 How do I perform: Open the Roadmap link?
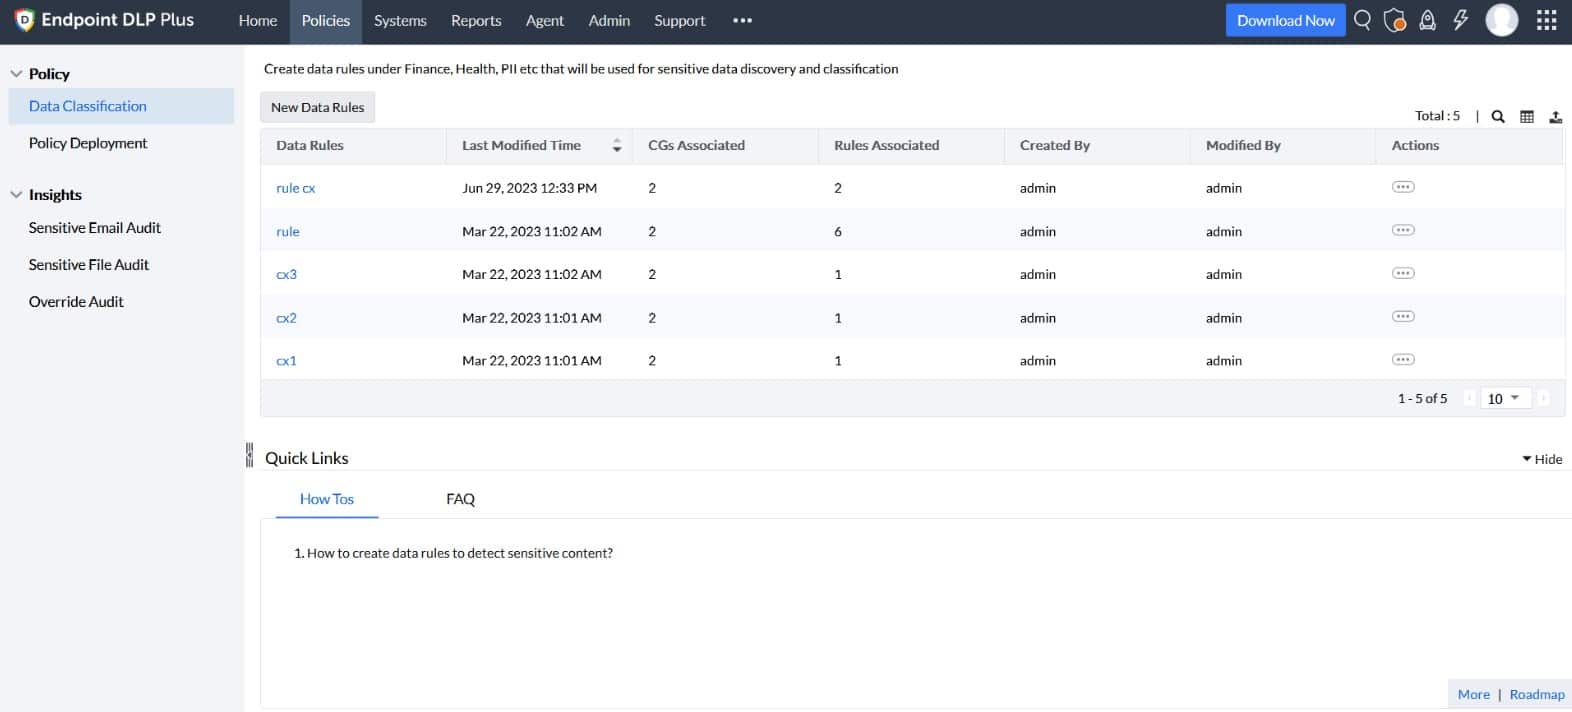point(1537,694)
